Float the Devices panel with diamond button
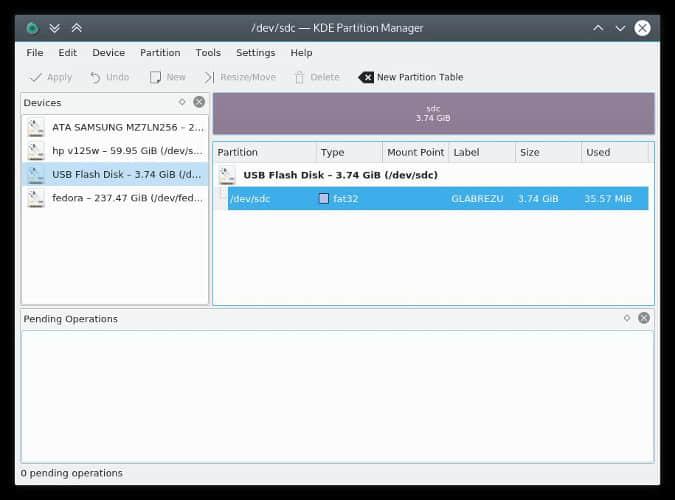Image resolution: width=675 pixels, height=500 pixels. (182, 102)
